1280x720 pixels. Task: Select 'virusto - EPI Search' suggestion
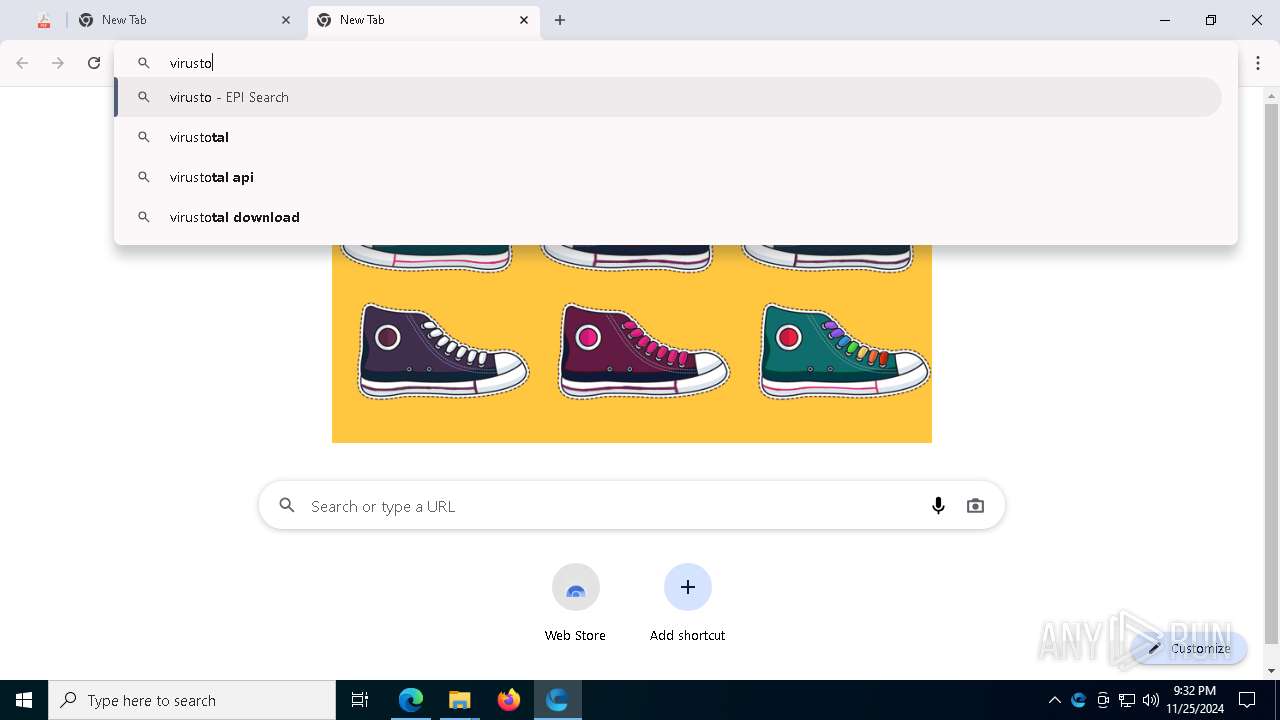[x=668, y=97]
